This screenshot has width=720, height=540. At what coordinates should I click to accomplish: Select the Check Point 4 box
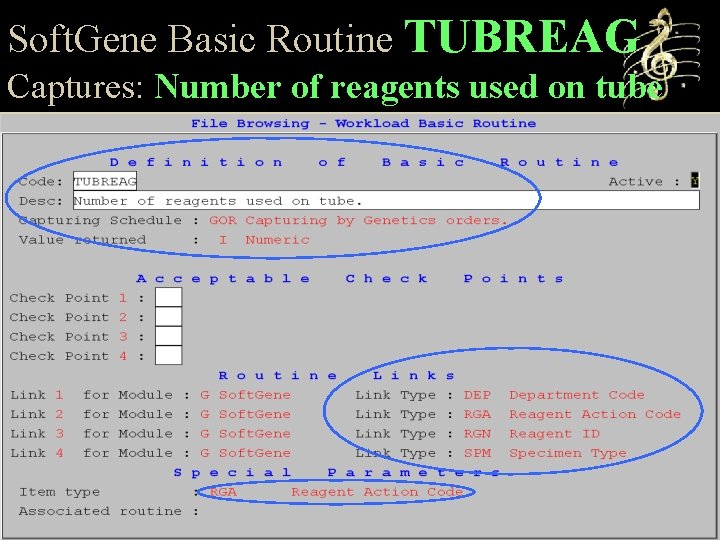(x=169, y=355)
